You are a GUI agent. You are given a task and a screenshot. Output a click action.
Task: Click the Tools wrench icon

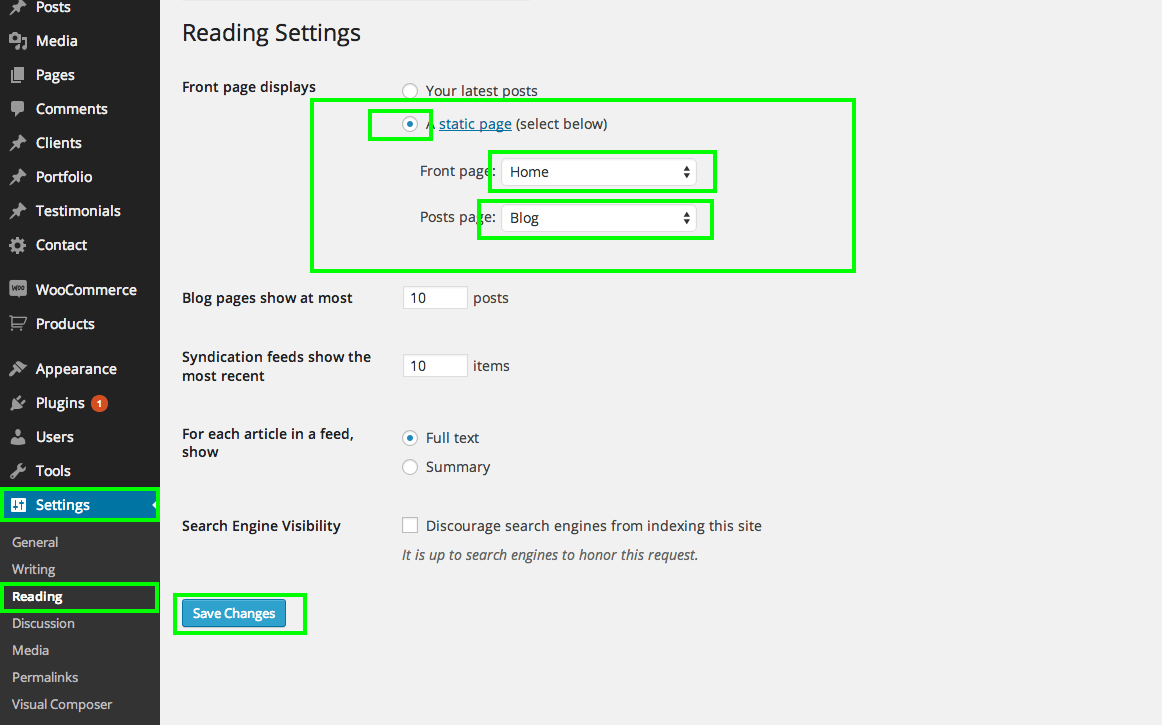point(18,471)
